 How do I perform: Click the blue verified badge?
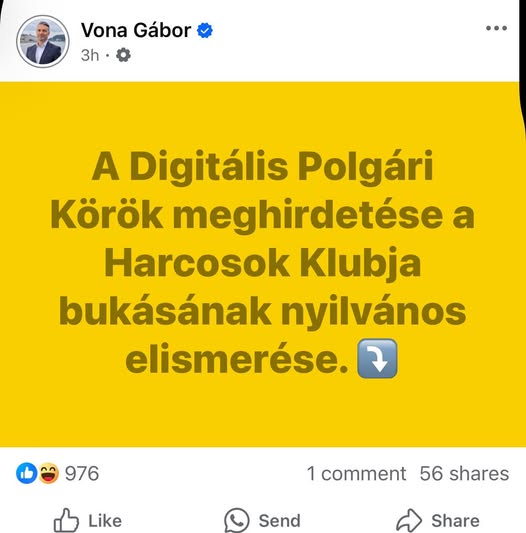pos(205,31)
